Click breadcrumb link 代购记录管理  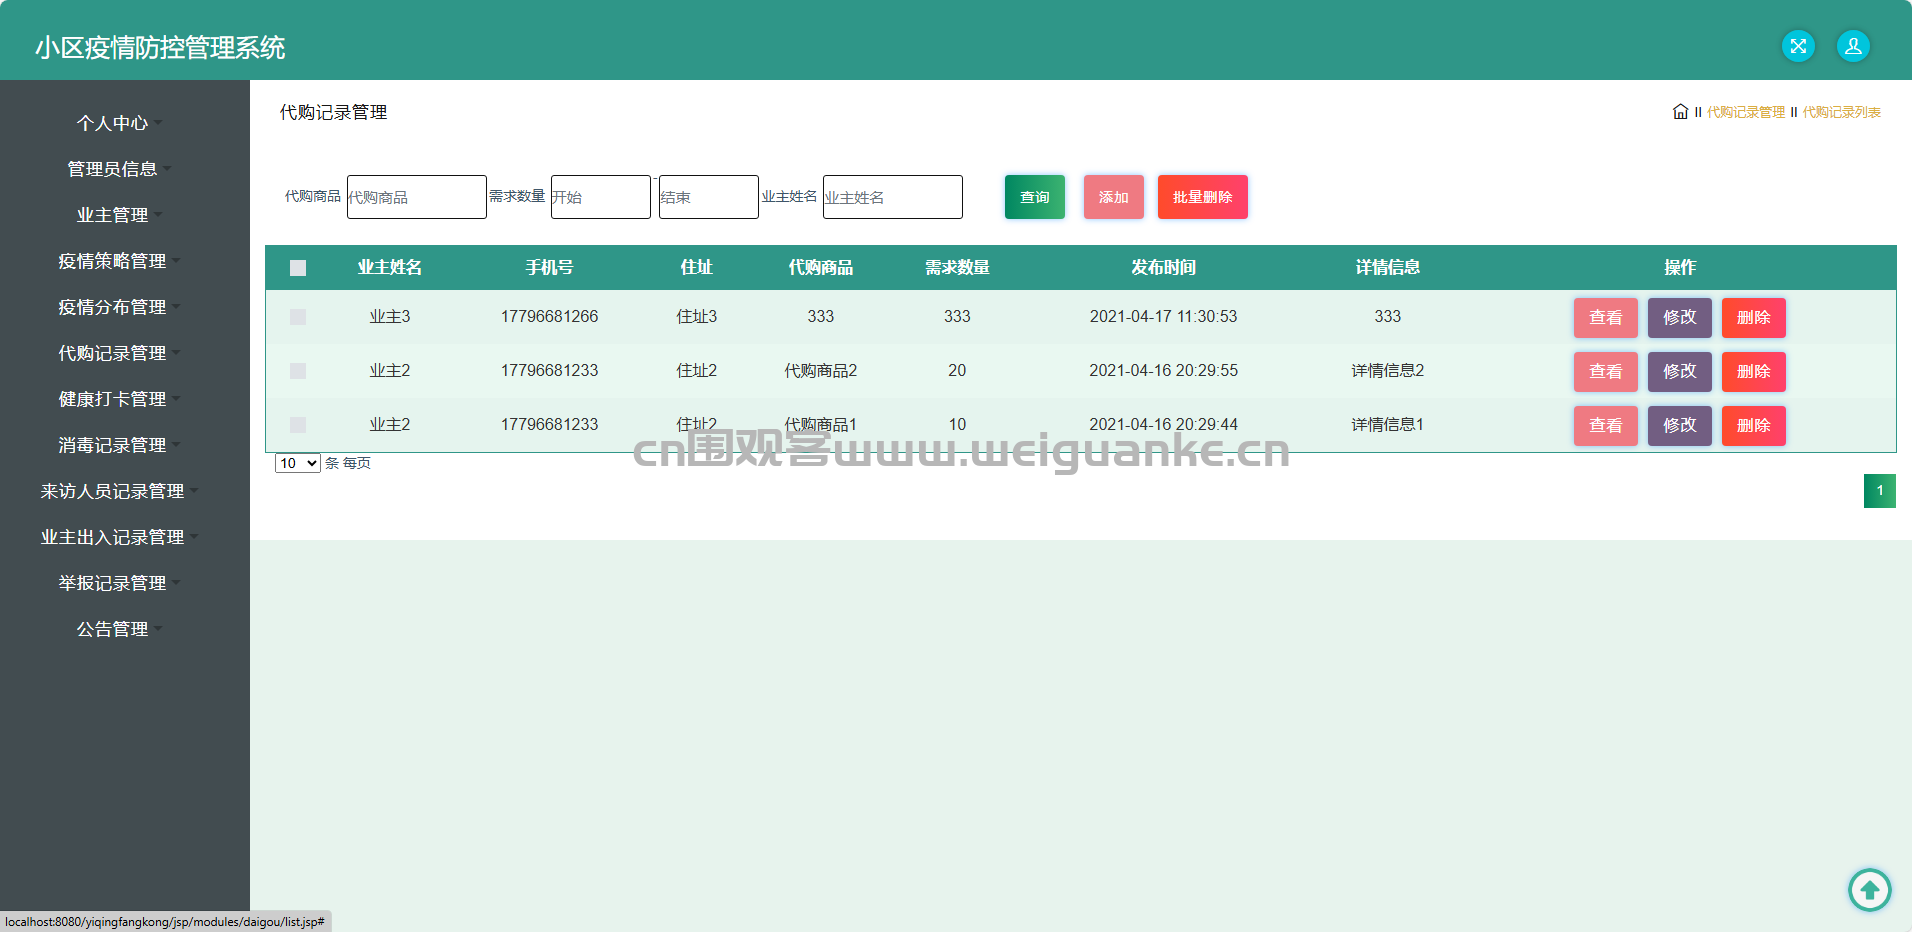(1746, 112)
